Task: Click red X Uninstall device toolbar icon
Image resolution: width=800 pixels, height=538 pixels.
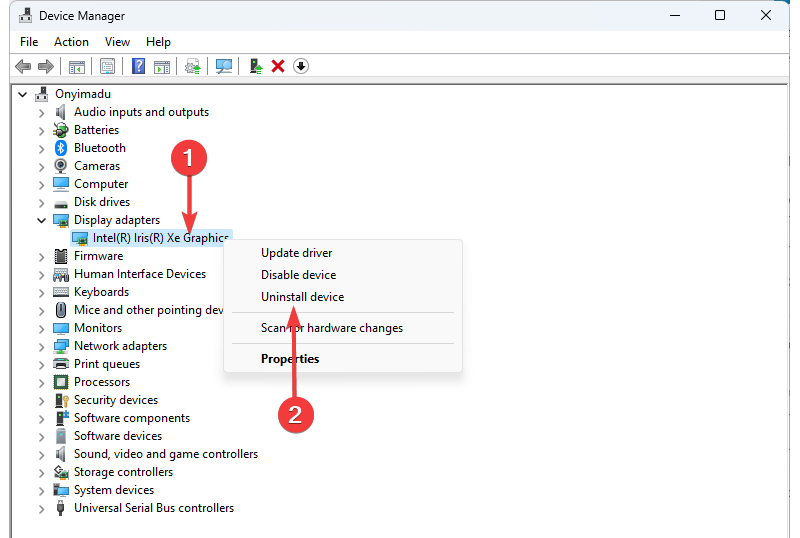Action: 278,66
